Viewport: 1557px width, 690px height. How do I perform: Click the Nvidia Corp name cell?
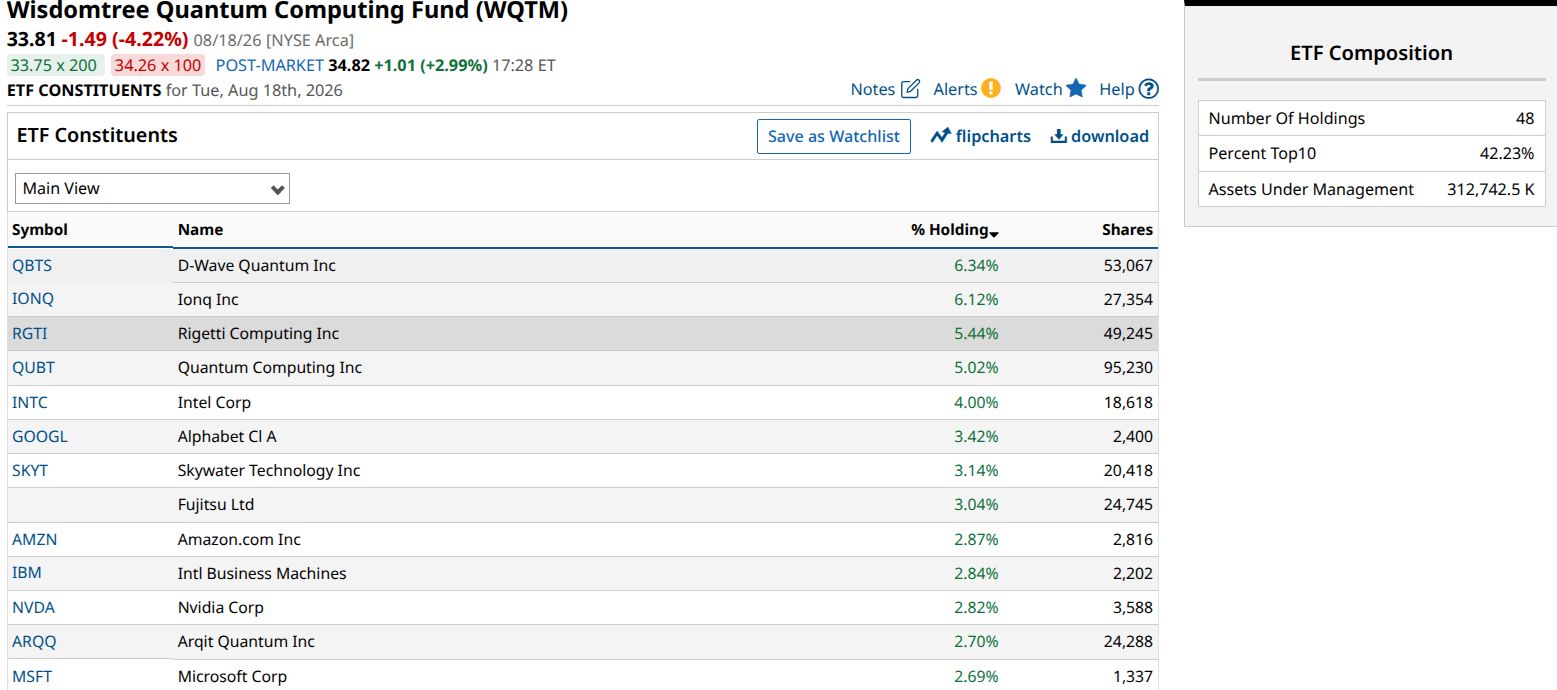(x=221, y=607)
